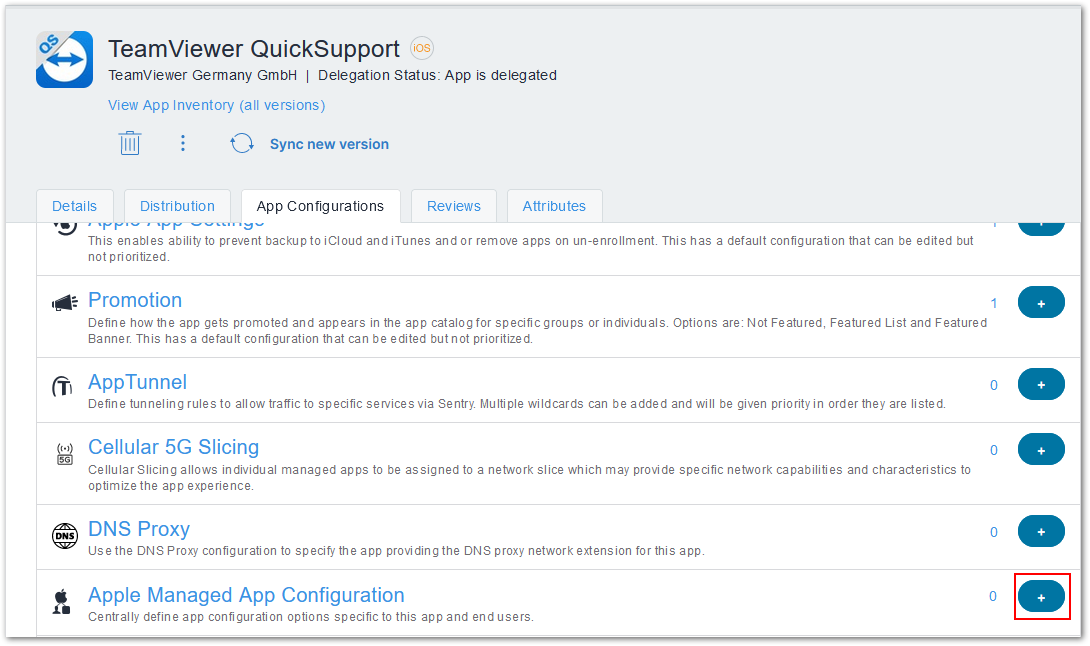Click the Sync new version button
This screenshot has height=646, width=1090.
point(329,144)
